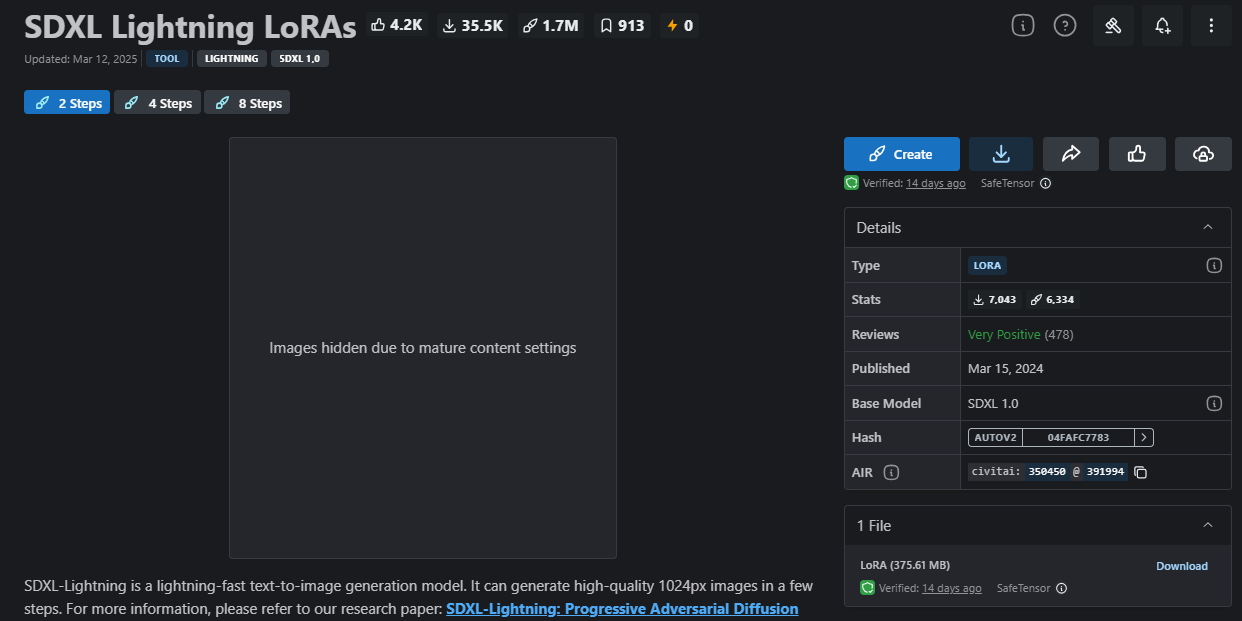1242x621 pixels.
Task: Click the cloud lock icon button
Action: (1203, 154)
